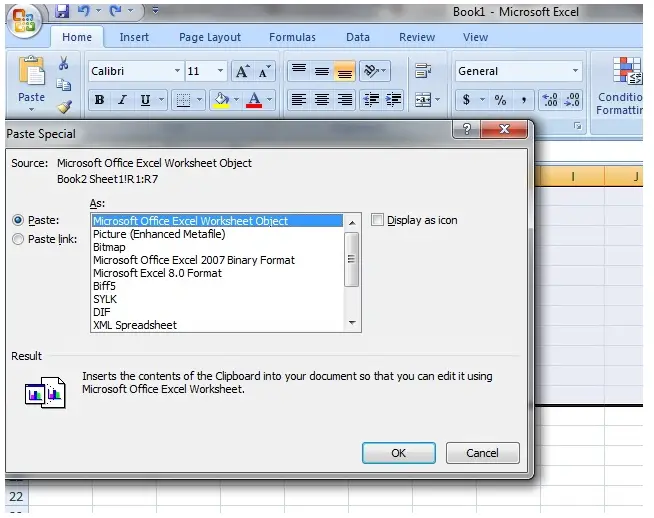
Task: Switch to the Insert tab
Action: 134,37
